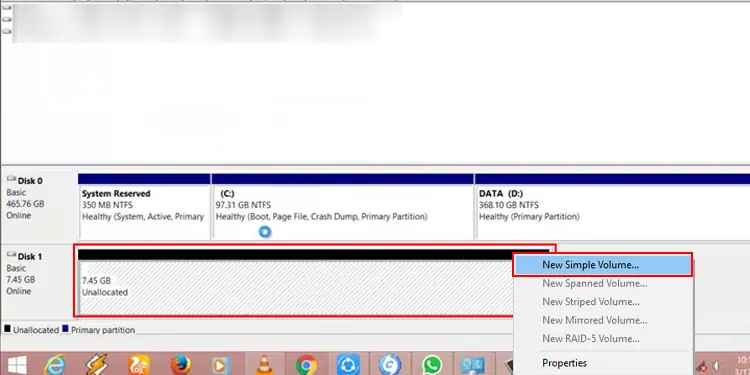Open UC Browser taskbar icon
Image resolution: width=750 pixels, height=375 pixels.
tap(139, 365)
